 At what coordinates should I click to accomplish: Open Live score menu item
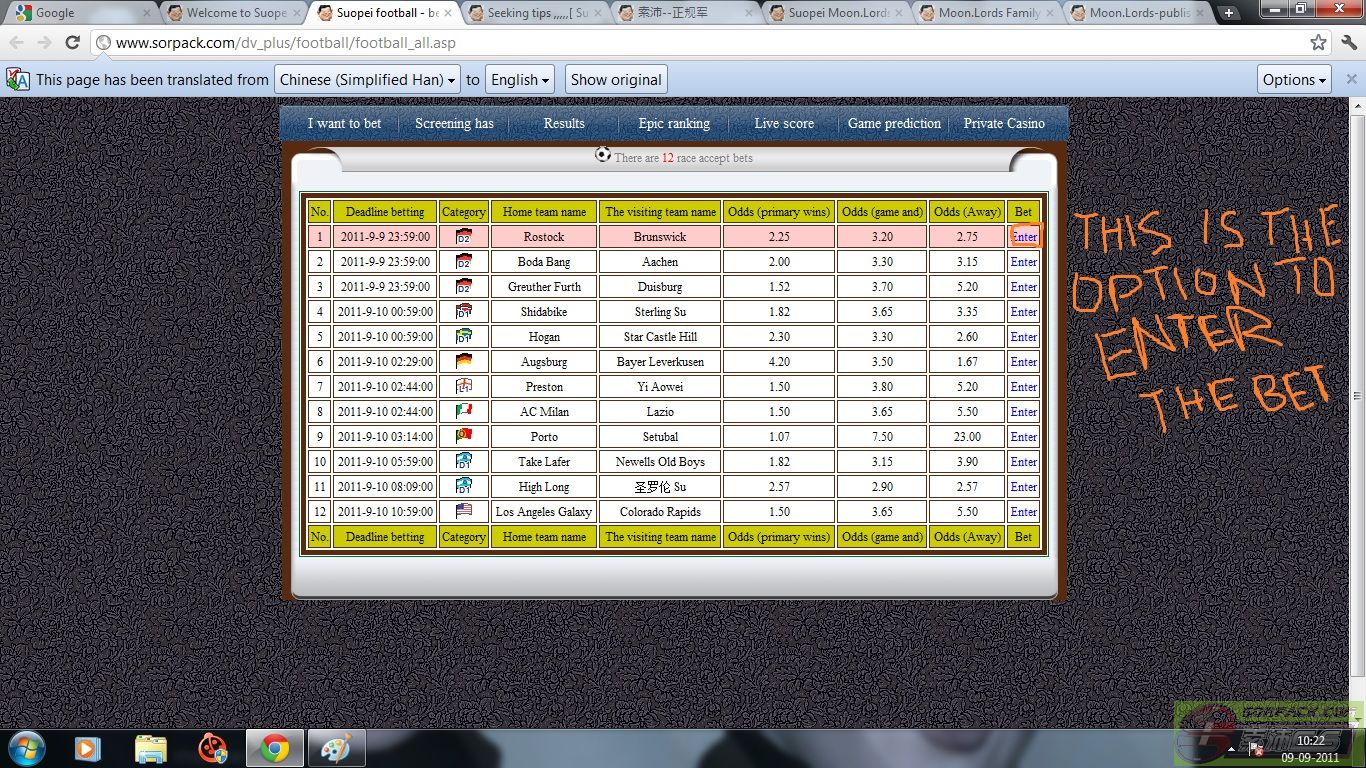[784, 123]
